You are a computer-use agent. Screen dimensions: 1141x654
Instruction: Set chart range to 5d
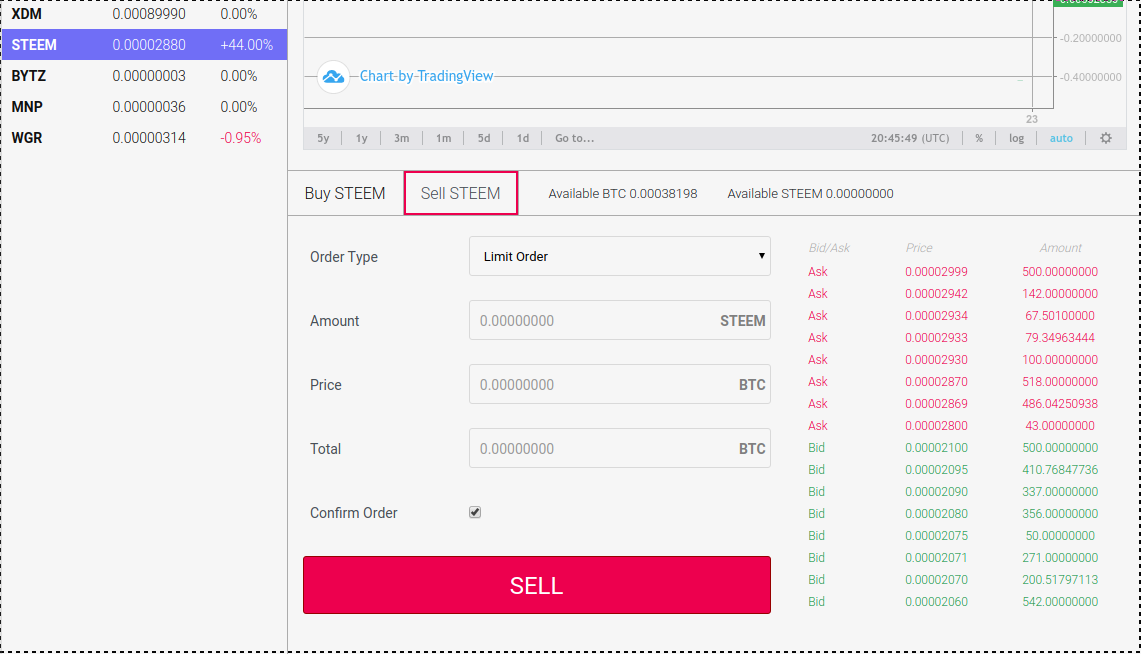coord(484,138)
